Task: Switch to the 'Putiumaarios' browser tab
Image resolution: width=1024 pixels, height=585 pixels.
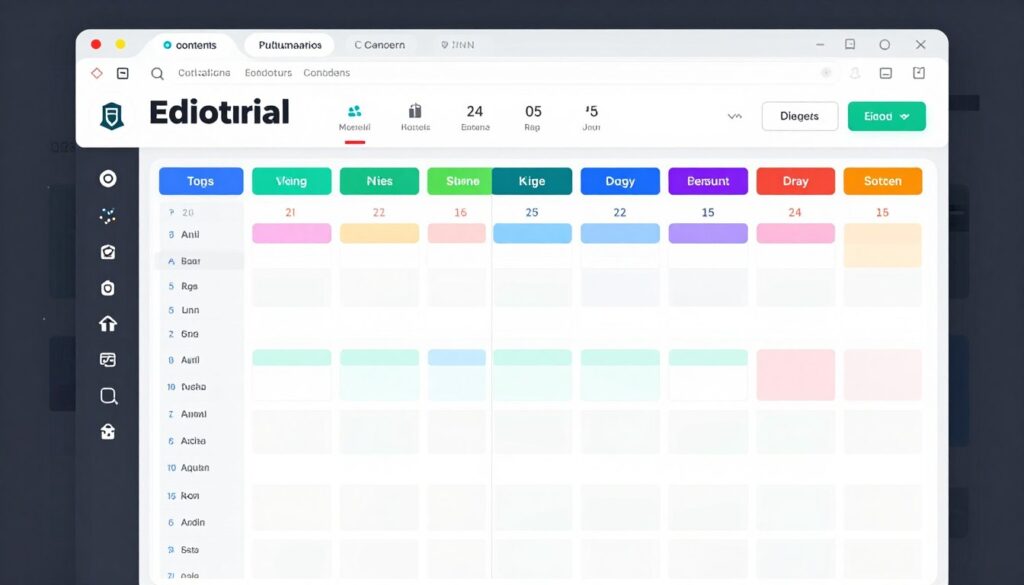Action: coord(288,44)
